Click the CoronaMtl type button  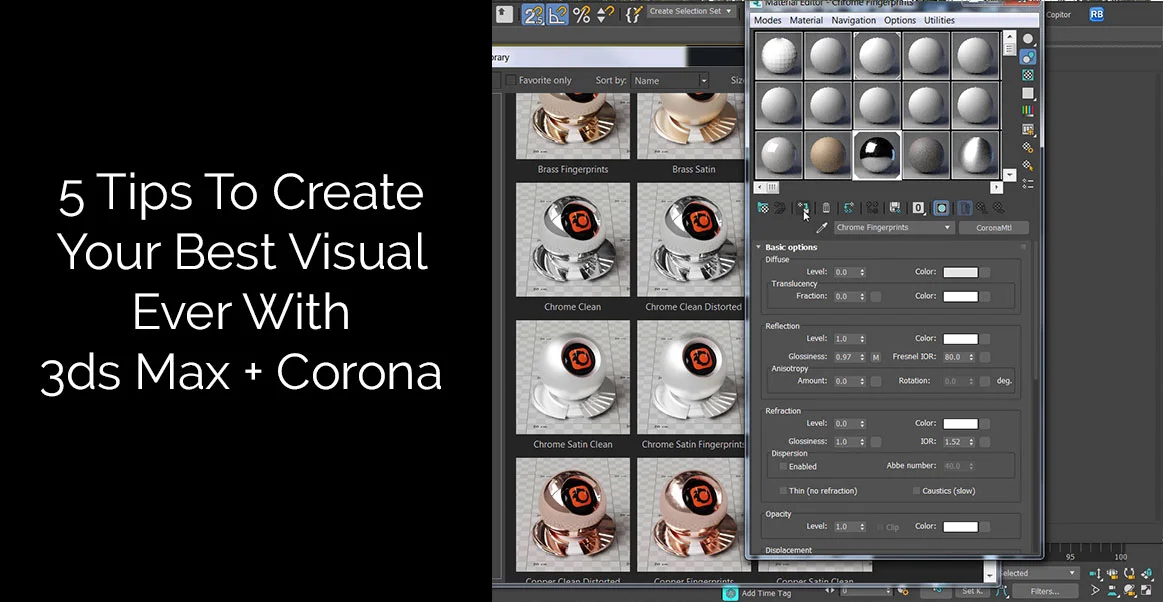(994, 227)
